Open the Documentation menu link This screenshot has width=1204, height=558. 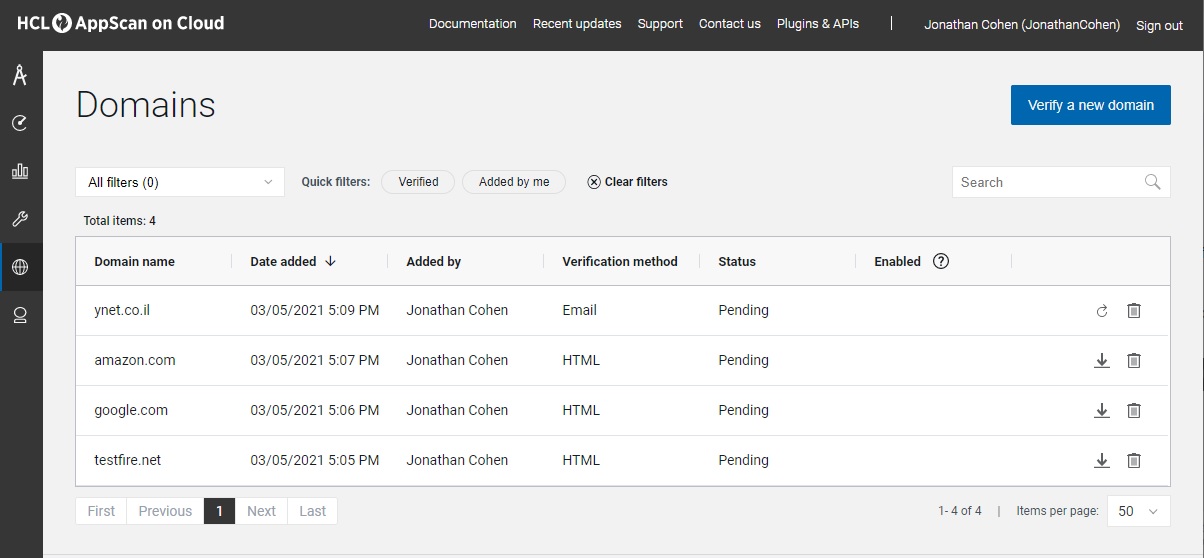point(473,24)
